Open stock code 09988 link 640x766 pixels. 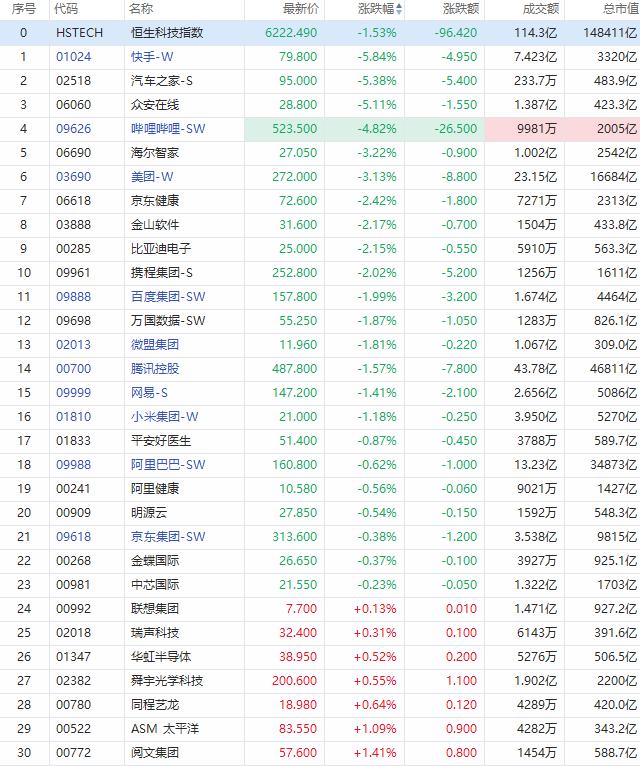coord(73,464)
